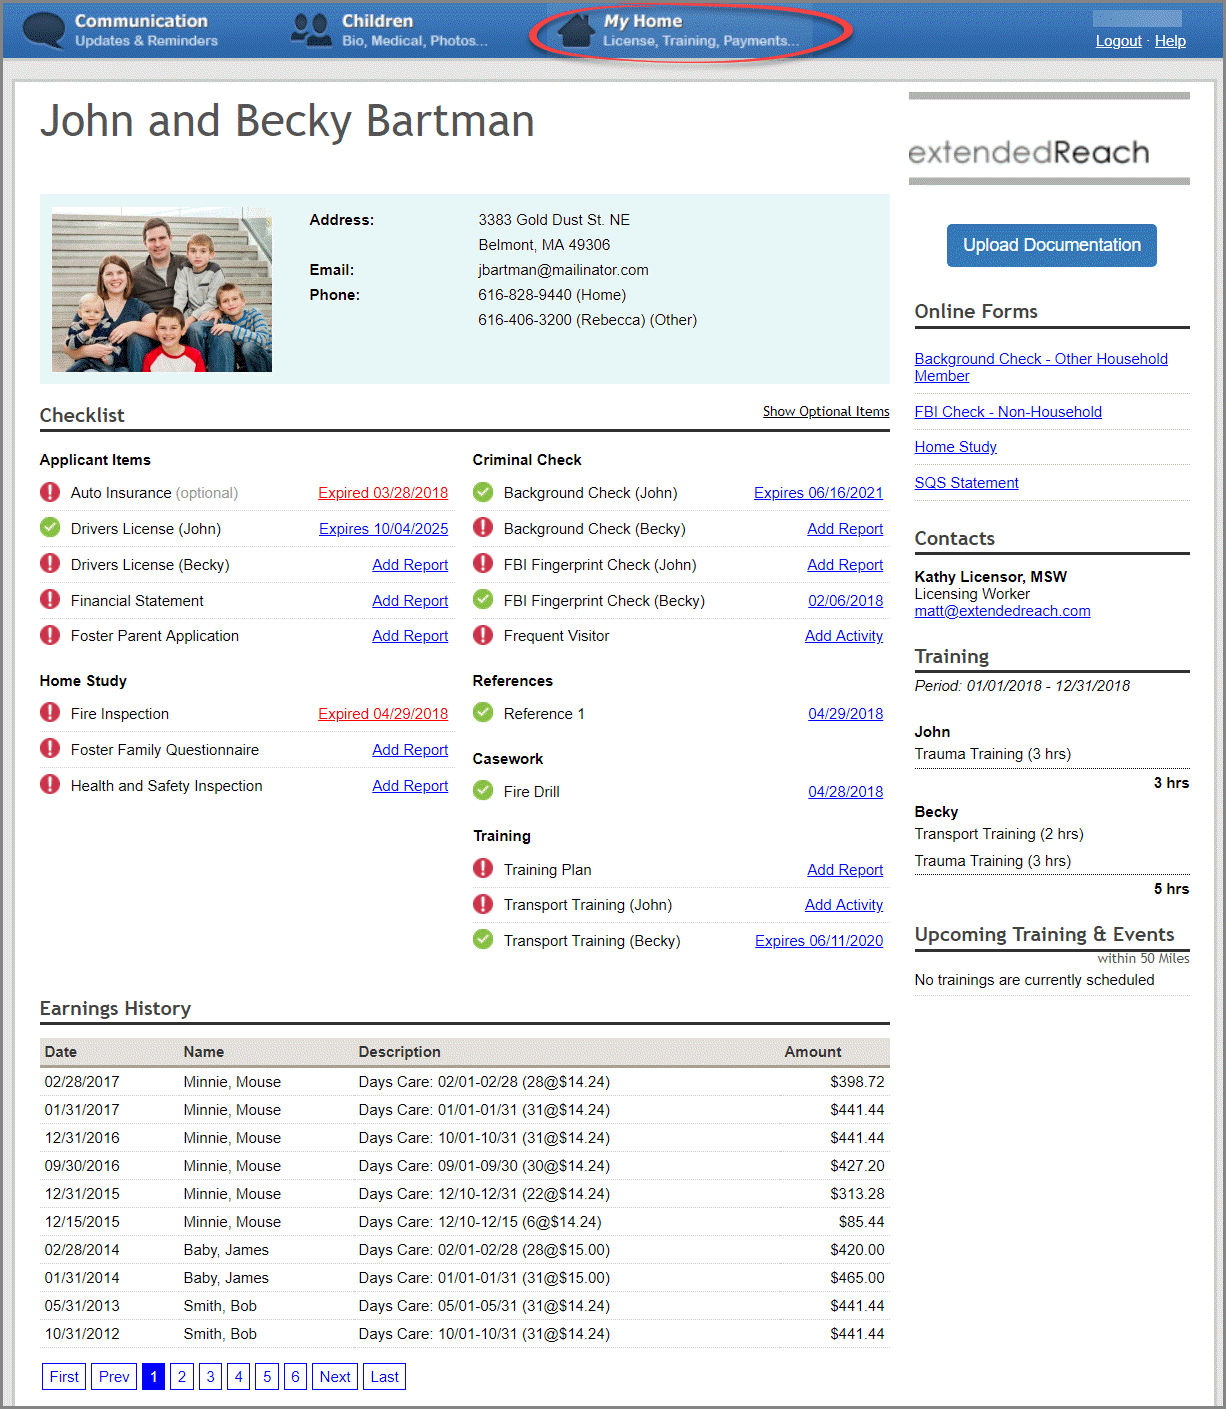Select earnings row dated 02/28/2017

click(464, 1082)
